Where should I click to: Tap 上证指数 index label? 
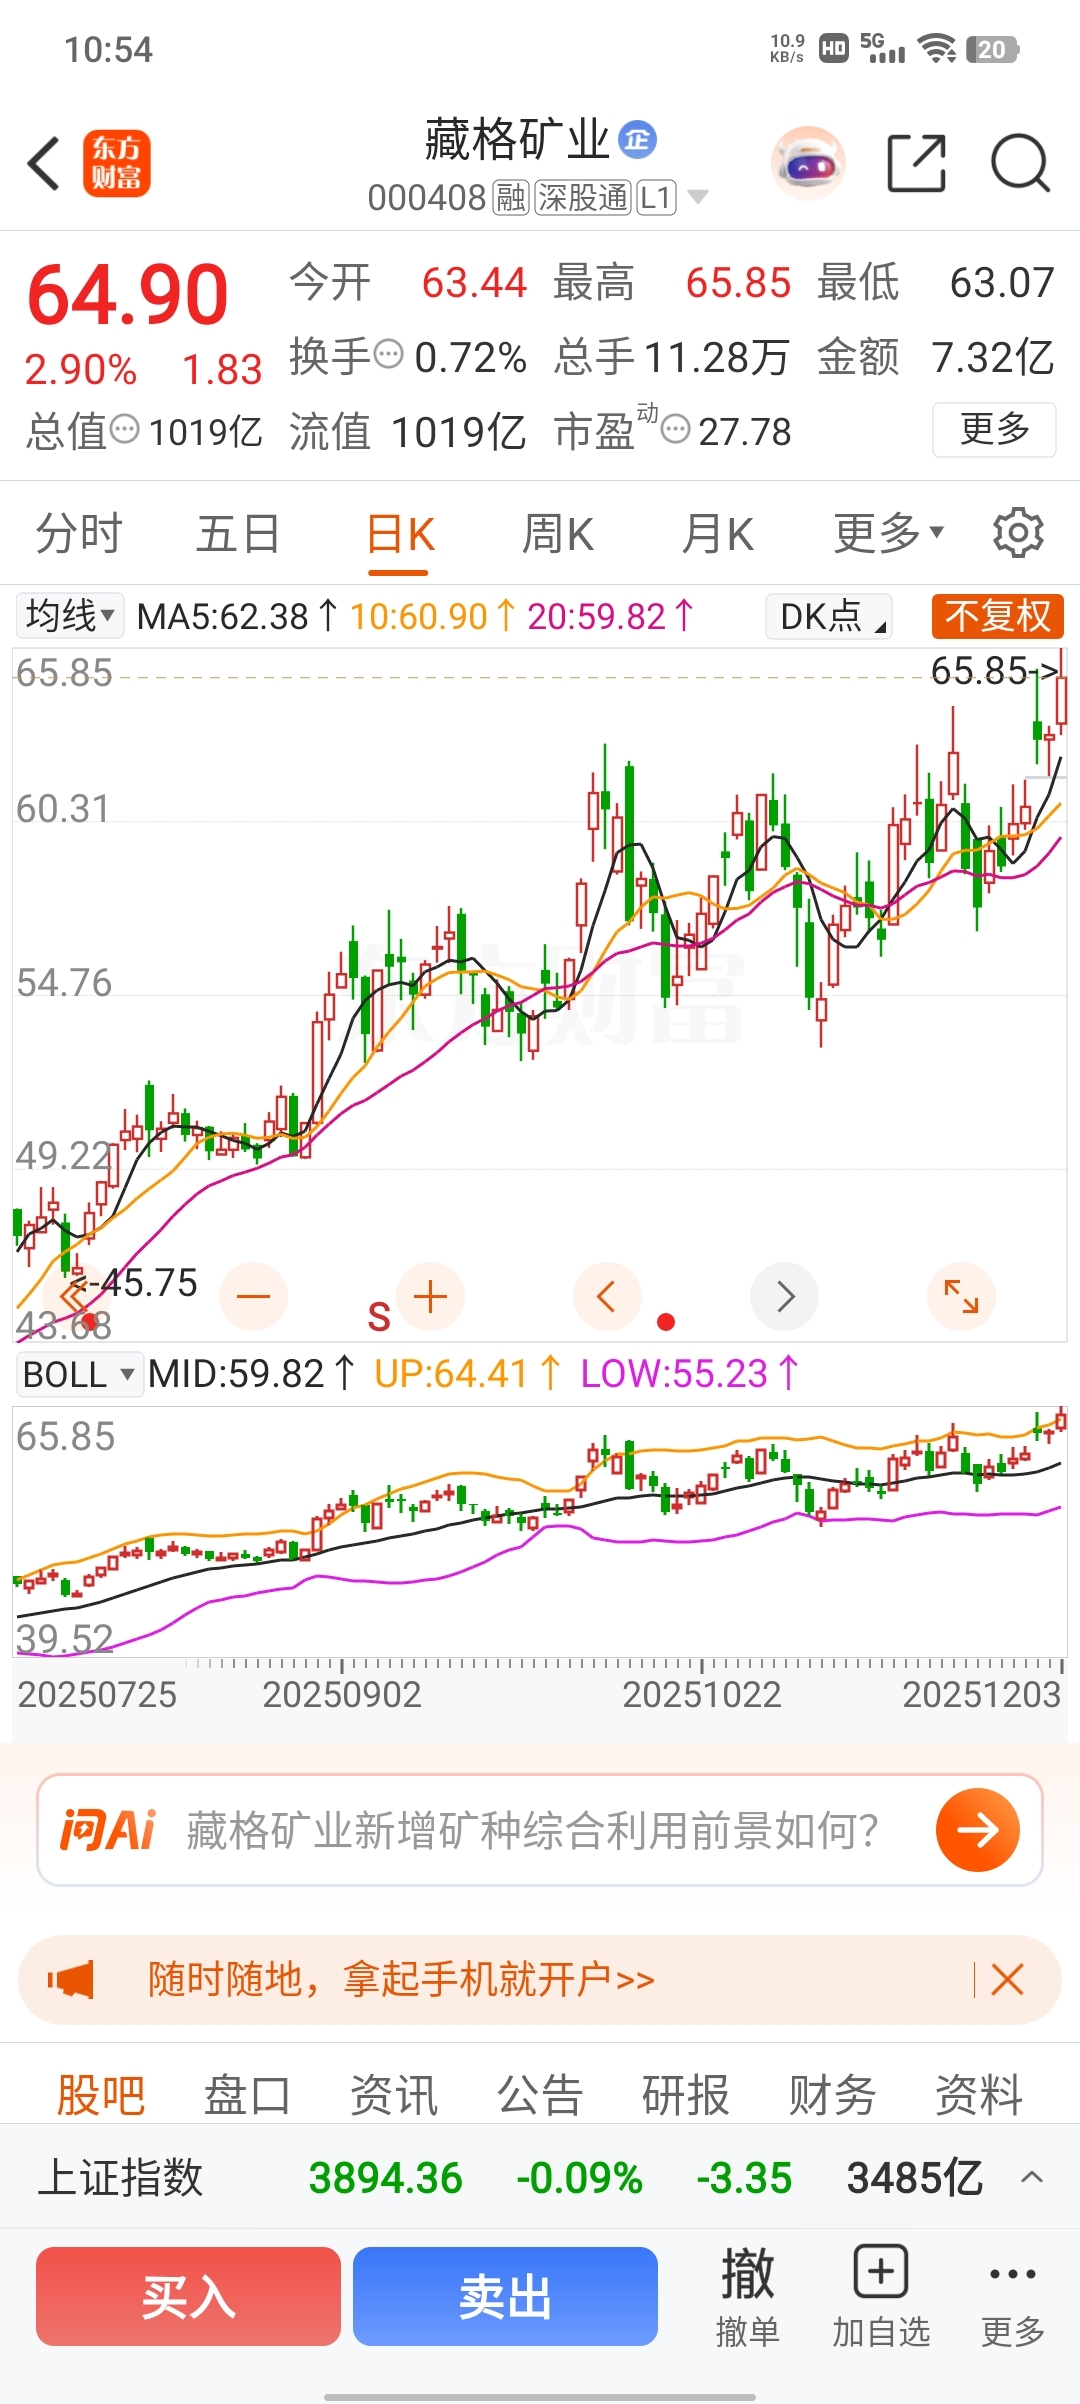coord(121,2177)
